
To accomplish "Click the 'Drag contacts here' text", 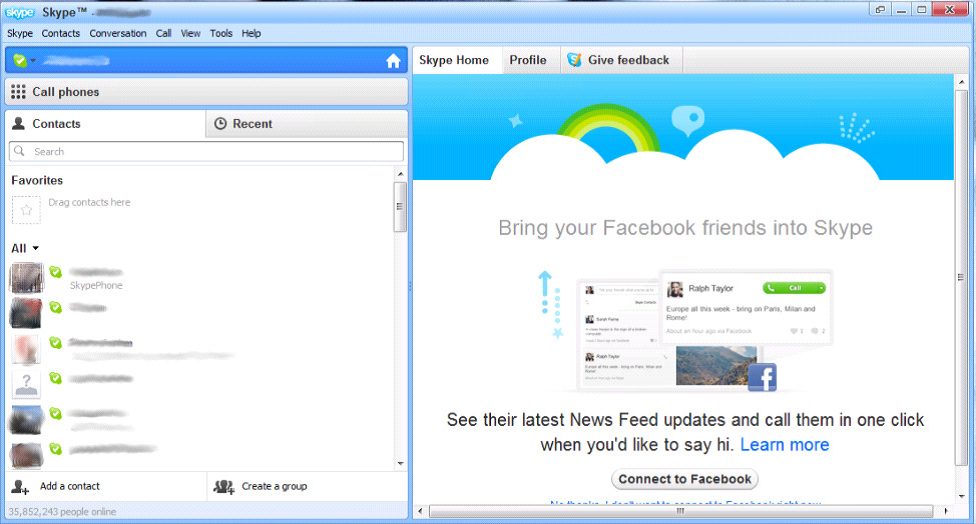I will click(90, 202).
